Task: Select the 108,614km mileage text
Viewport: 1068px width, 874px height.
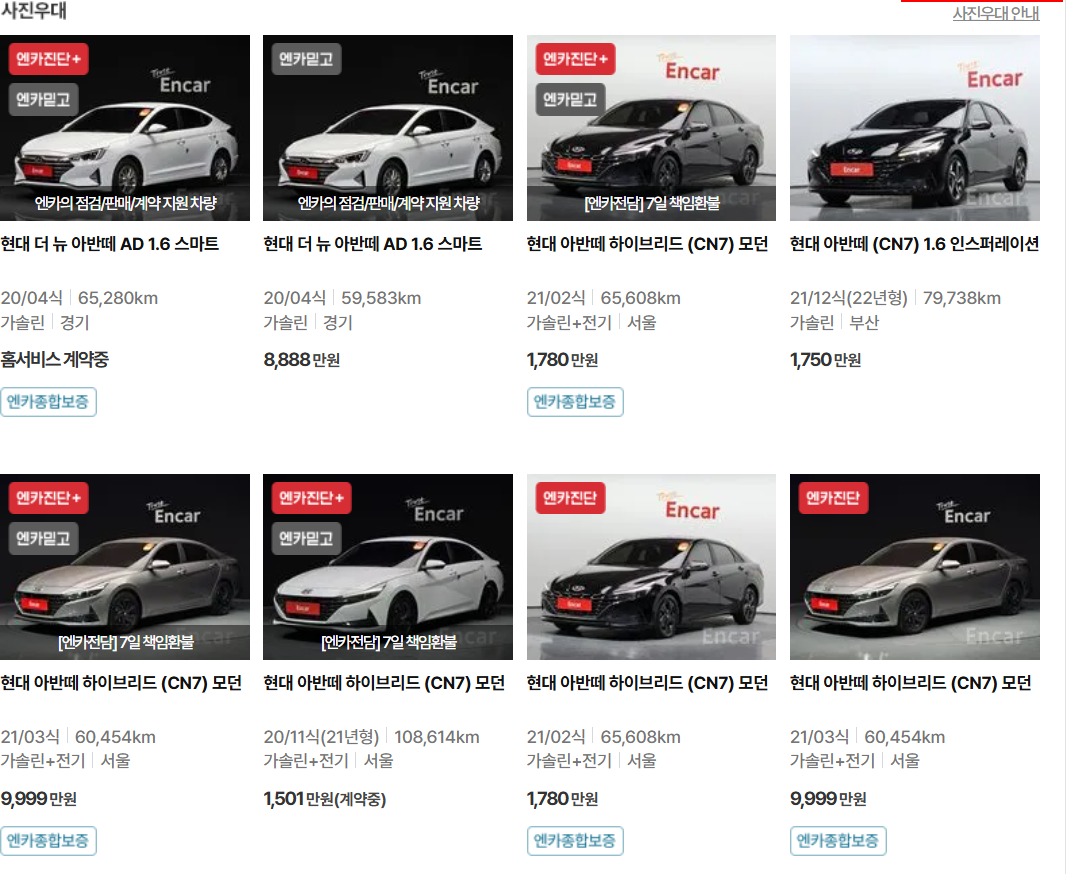Action: (x=437, y=737)
